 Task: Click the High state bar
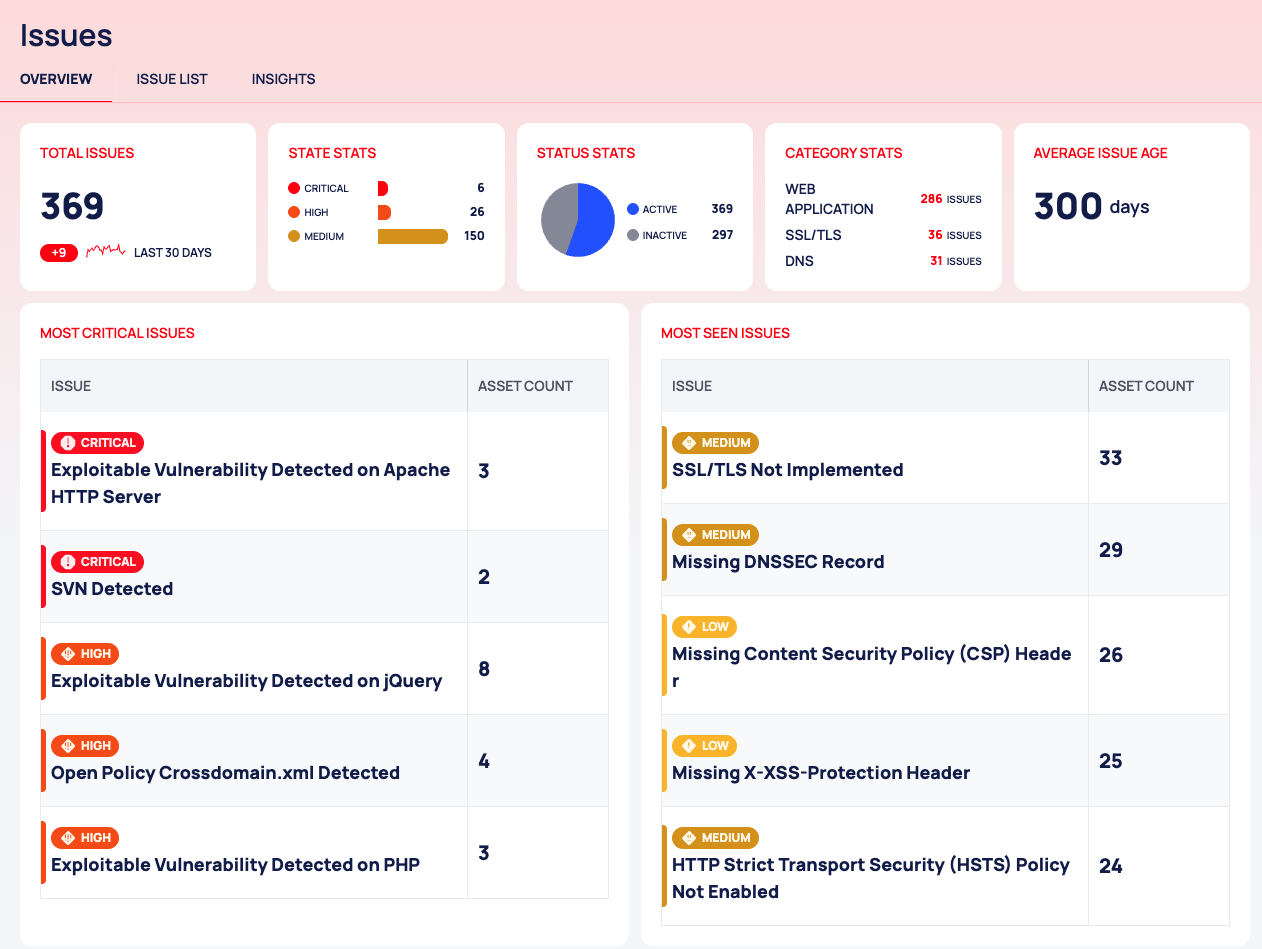pos(384,212)
